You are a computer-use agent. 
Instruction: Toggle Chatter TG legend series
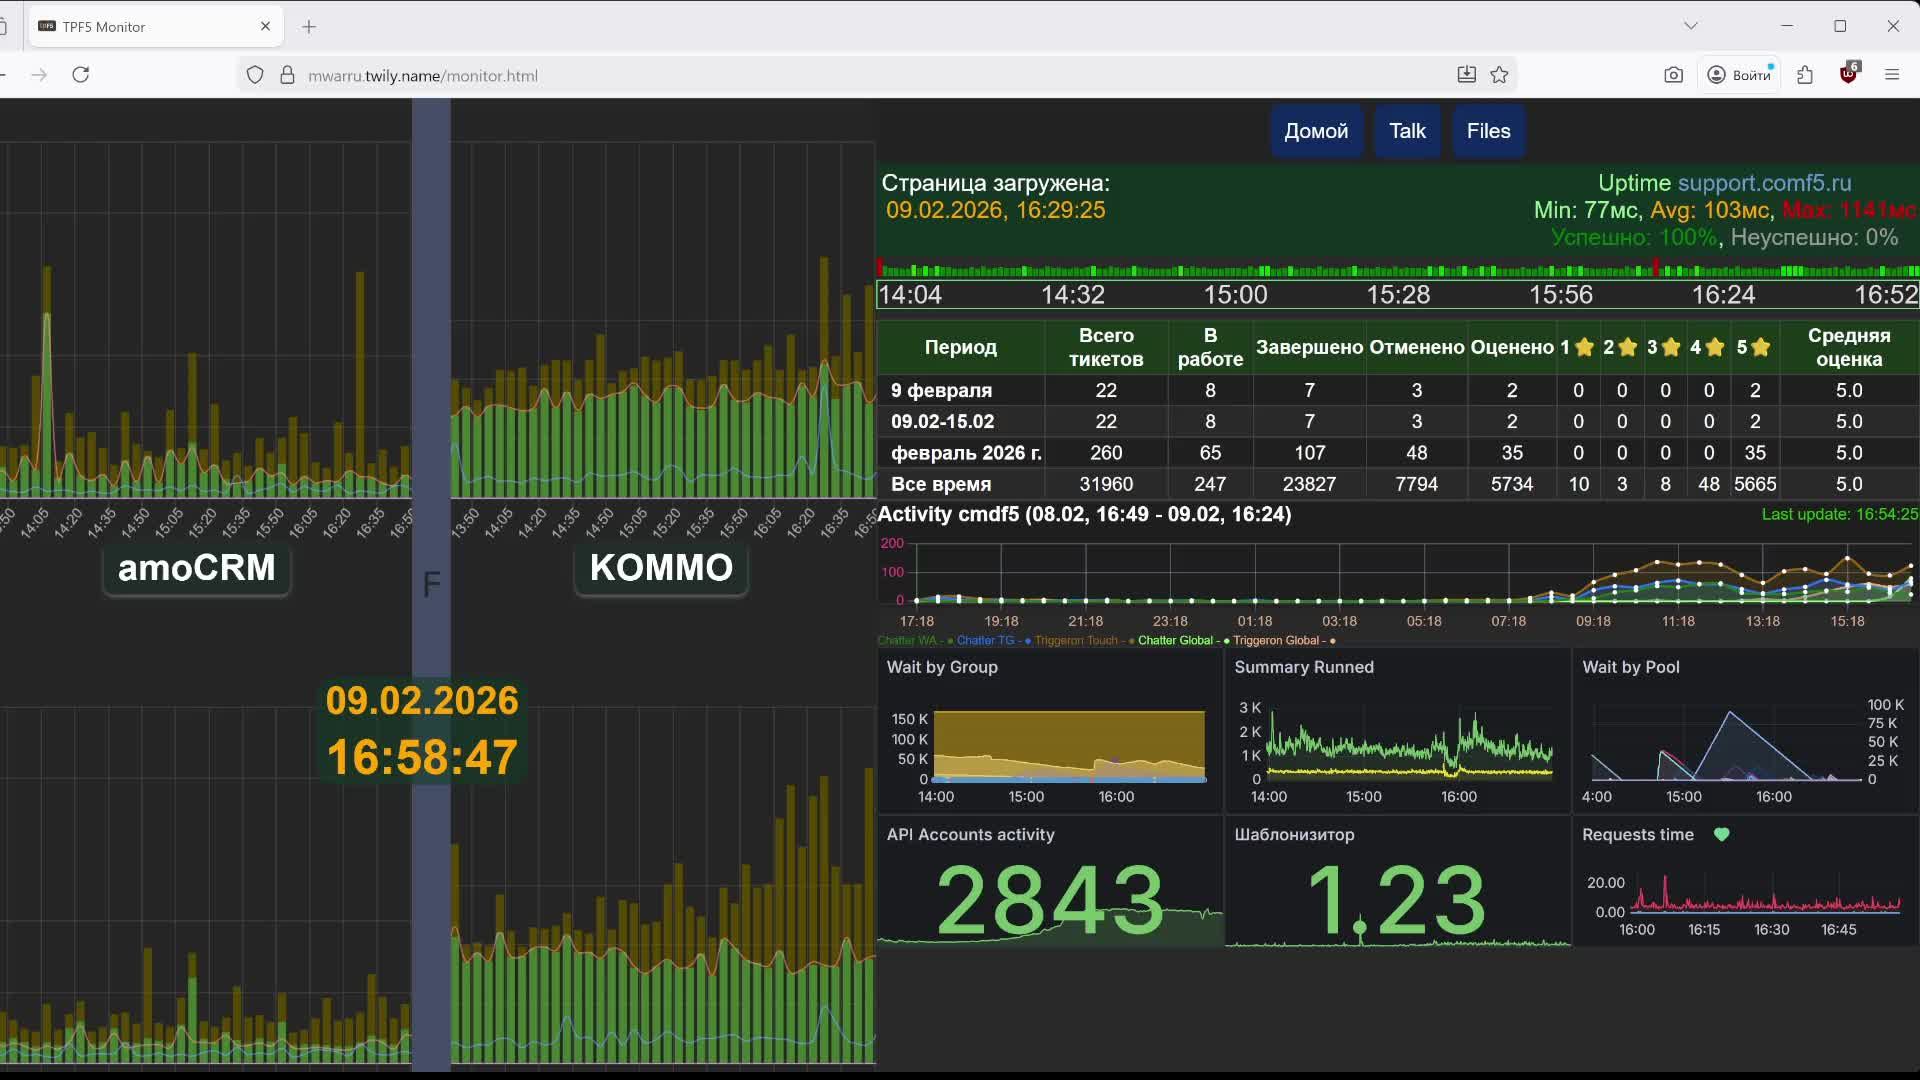coord(985,641)
